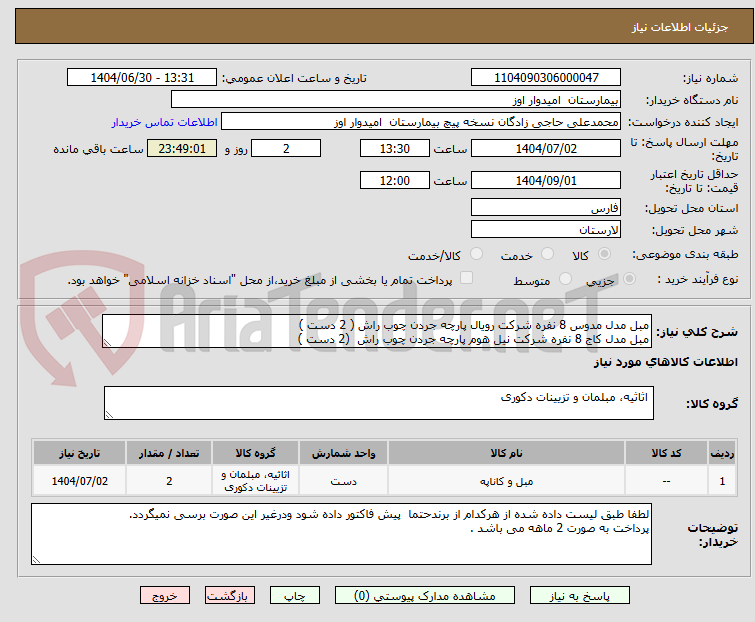Select the متوسط purchase type radio
Viewport: 755px width, 622px height.
(565, 279)
